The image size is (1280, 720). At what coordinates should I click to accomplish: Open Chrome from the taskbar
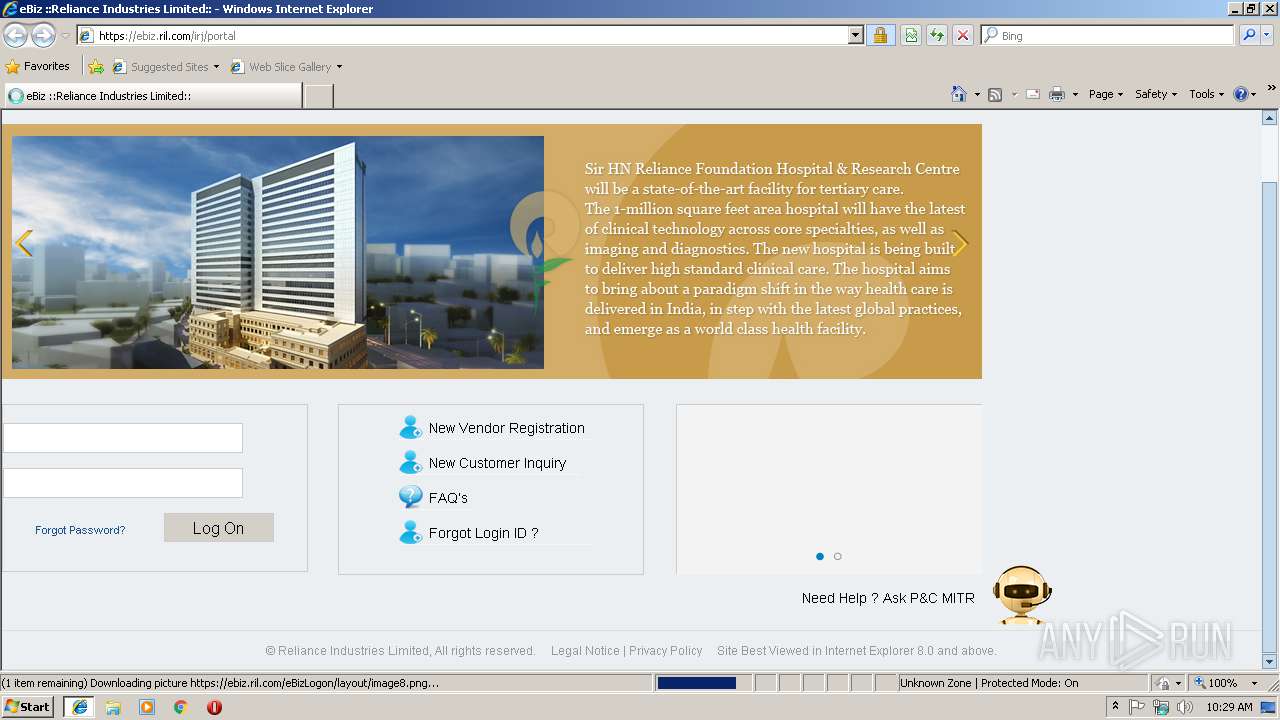[x=181, y=707]
